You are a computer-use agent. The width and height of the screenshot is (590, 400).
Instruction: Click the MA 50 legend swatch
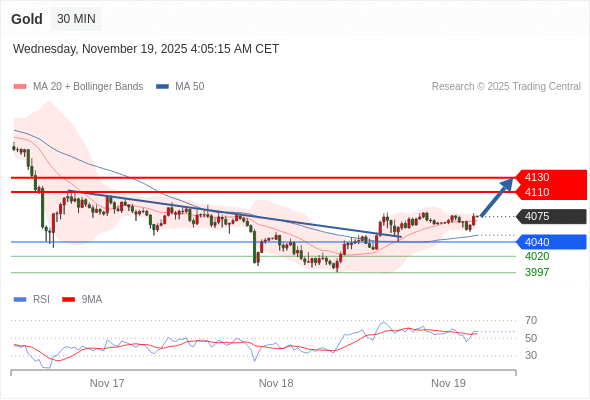tap(162, 87)
